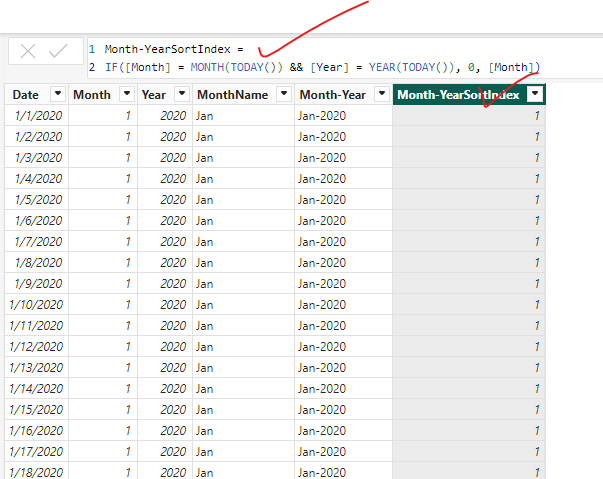The height and width of the screenshot is (479, 603).
Task: Select date cell 1/8/2020
Action: coord(38,263)
